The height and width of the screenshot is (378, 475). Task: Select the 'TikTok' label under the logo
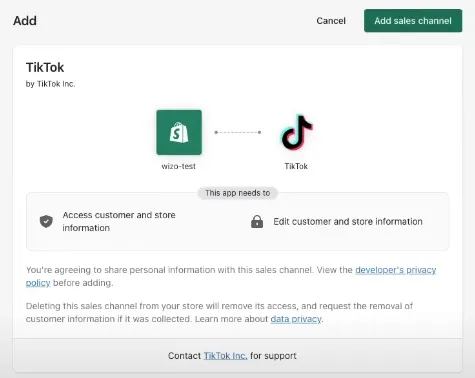[296, 166]
